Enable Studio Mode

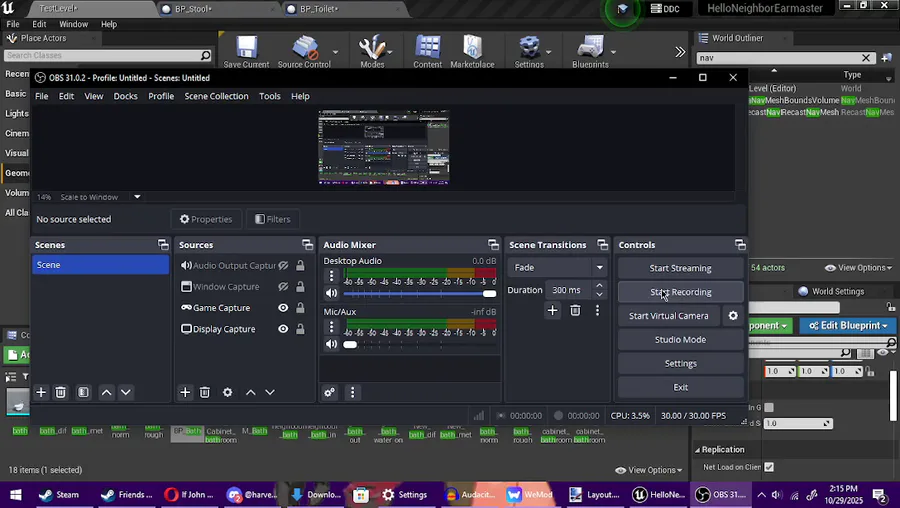click(x=680, y=340)
